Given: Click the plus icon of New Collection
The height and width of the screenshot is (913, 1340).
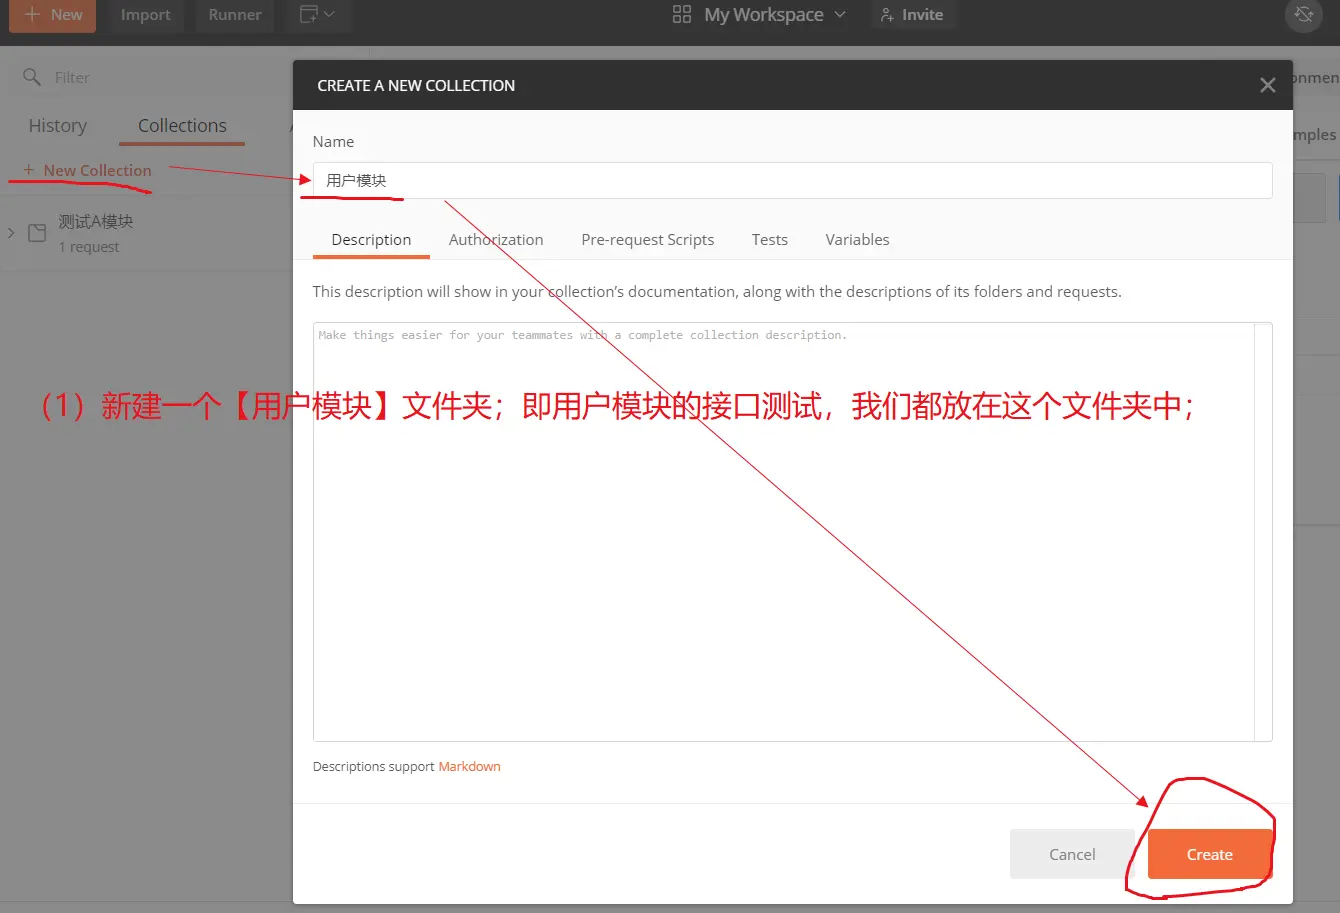Looking at the screenshot, I should [29, 171].
